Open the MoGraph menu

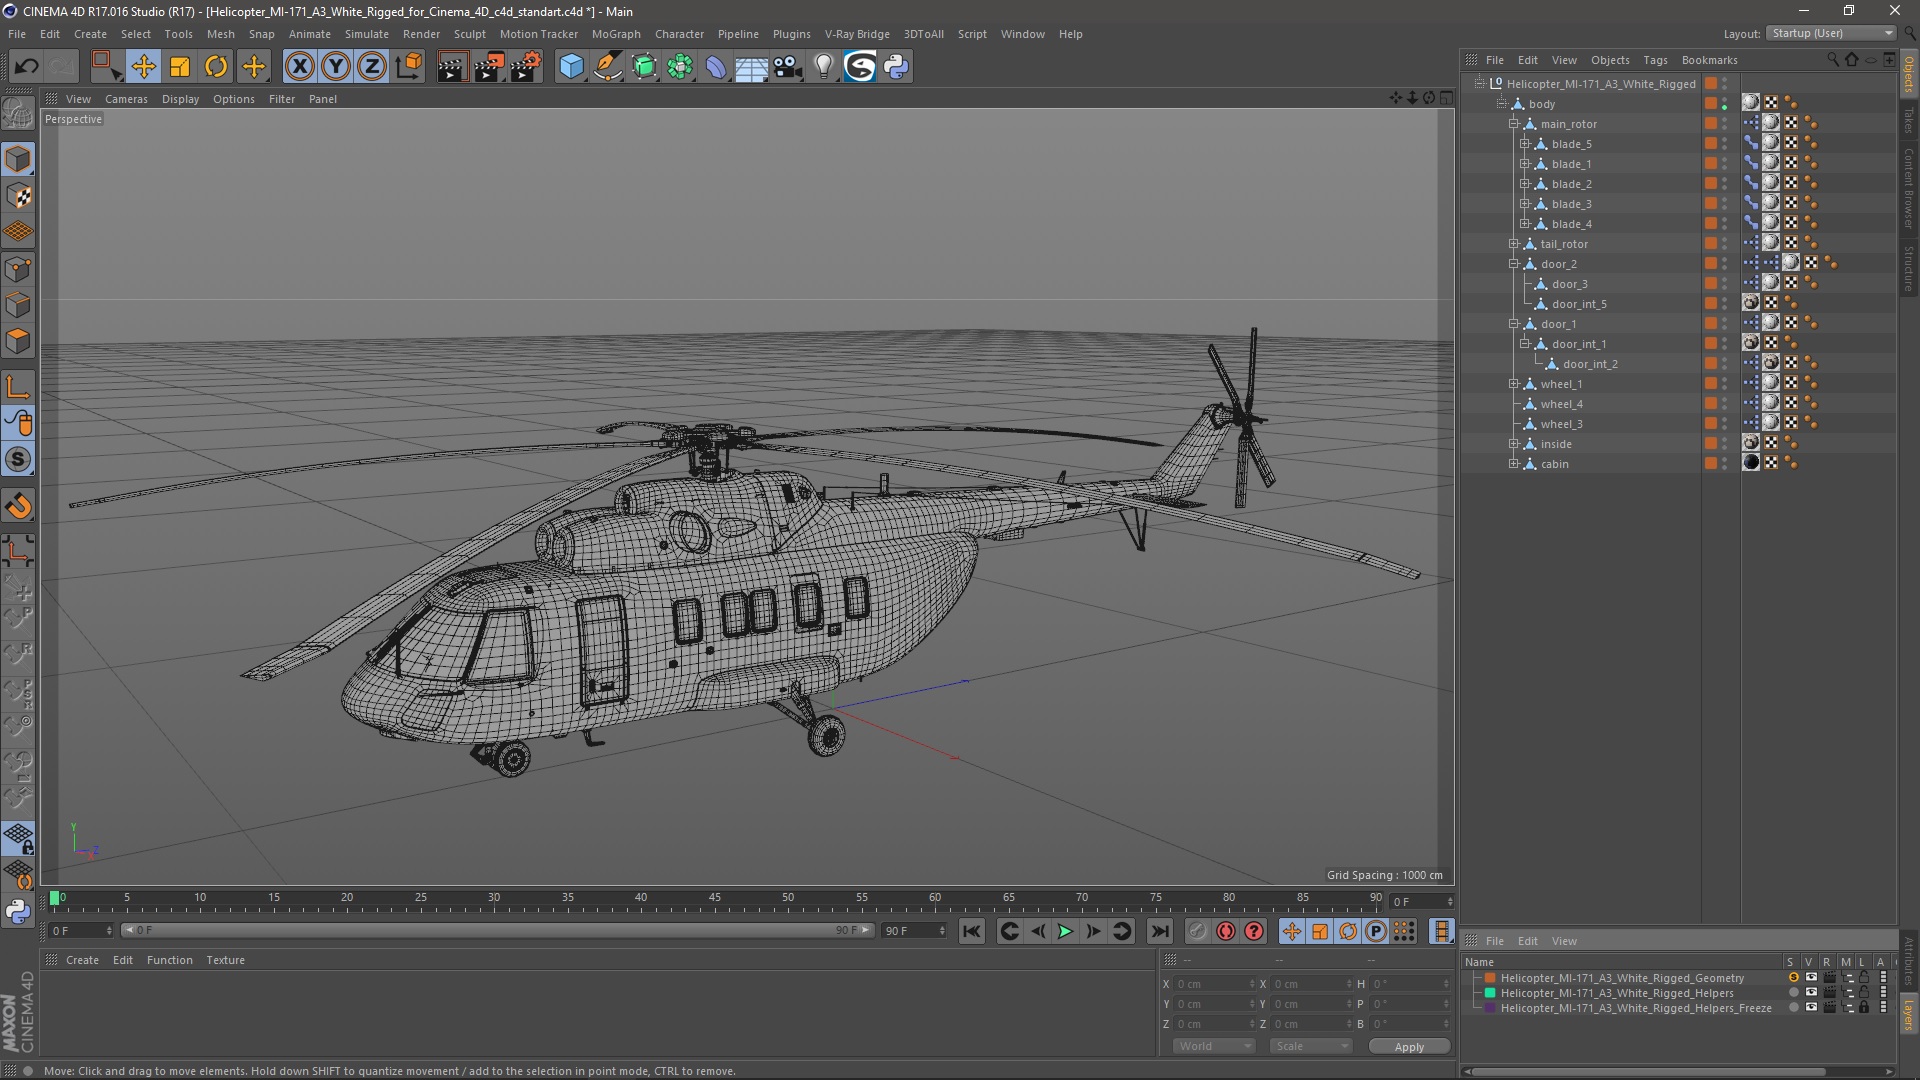click(x=616, y=34)
